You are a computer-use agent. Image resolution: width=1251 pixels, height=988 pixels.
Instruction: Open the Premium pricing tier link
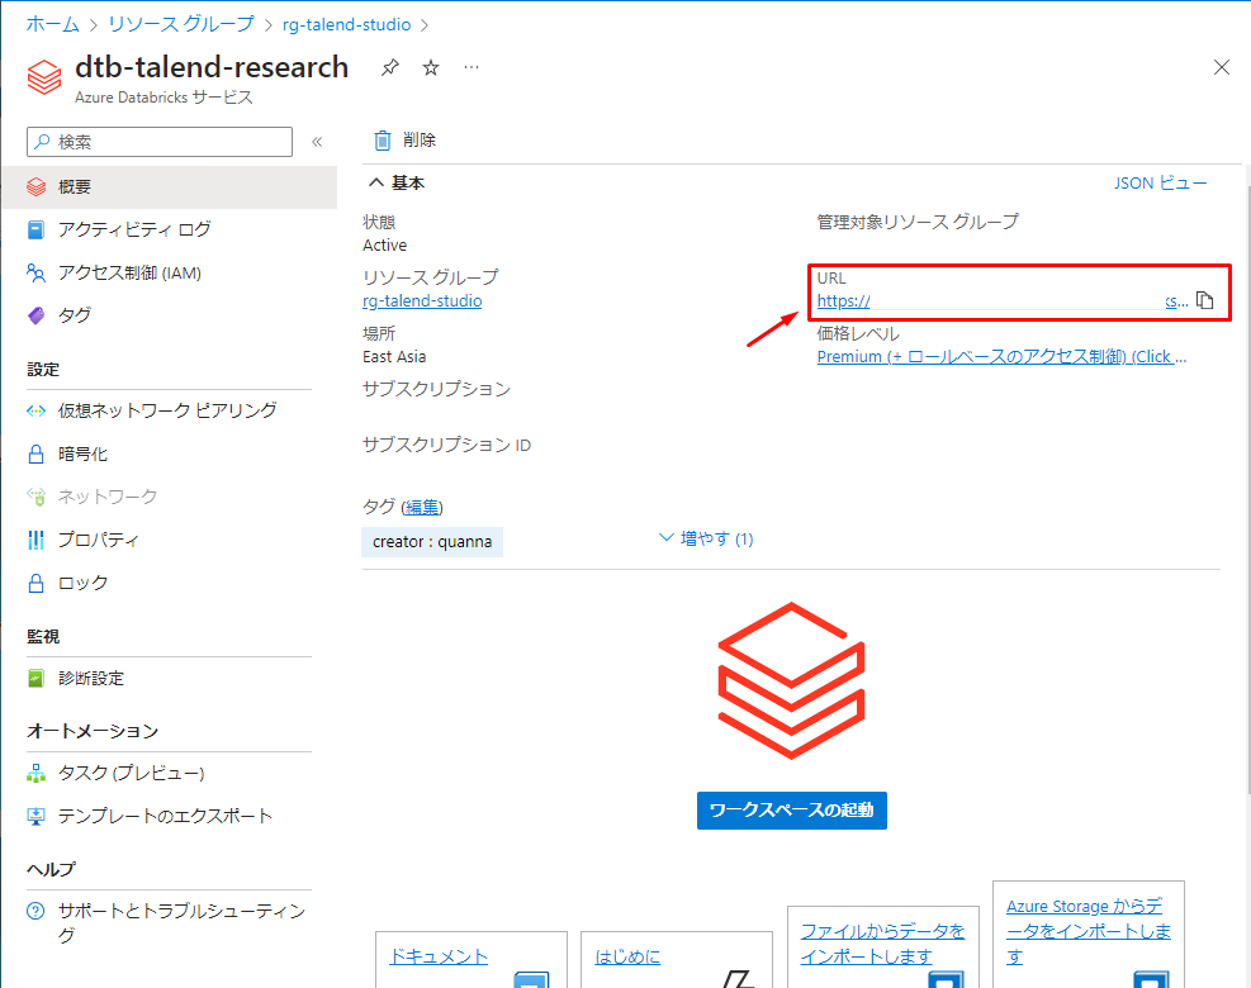pyautogui.click(x=1001, y=356)
